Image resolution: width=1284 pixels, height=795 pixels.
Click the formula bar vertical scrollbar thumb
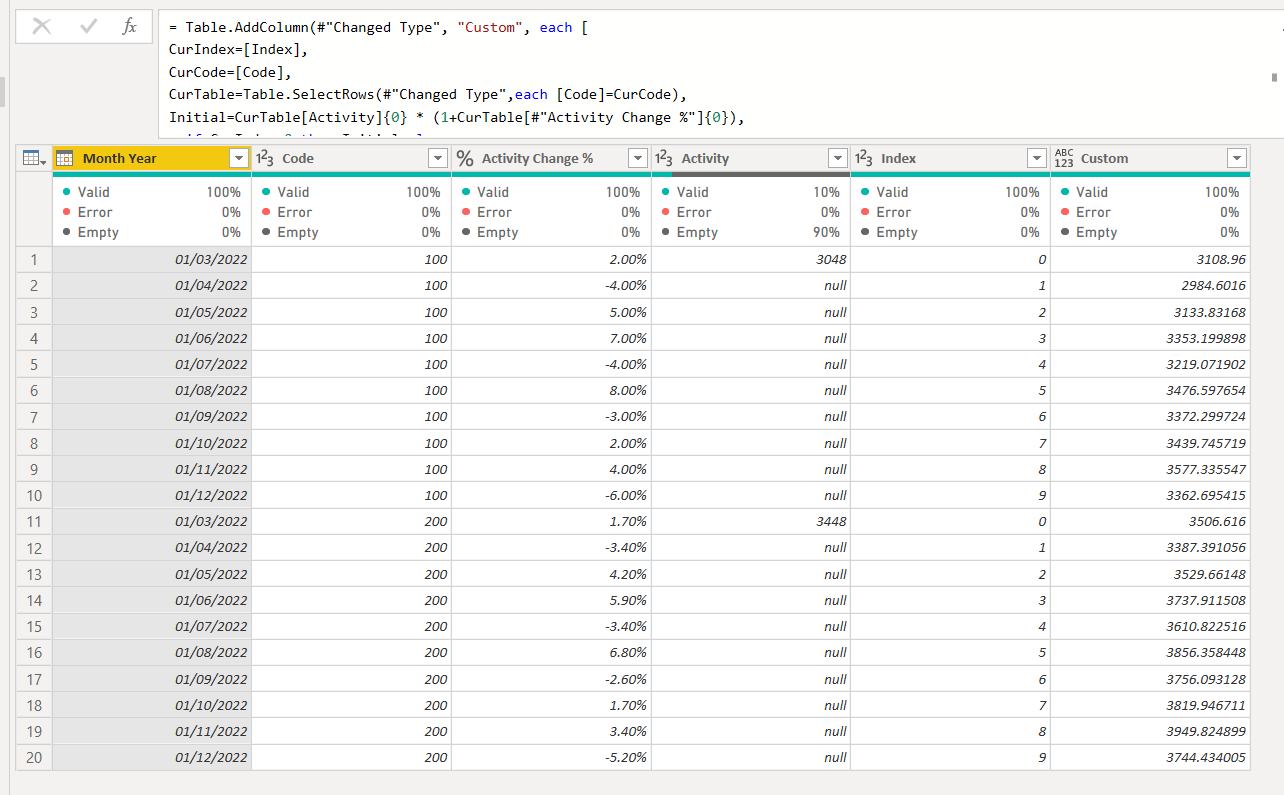point(1274,76)
